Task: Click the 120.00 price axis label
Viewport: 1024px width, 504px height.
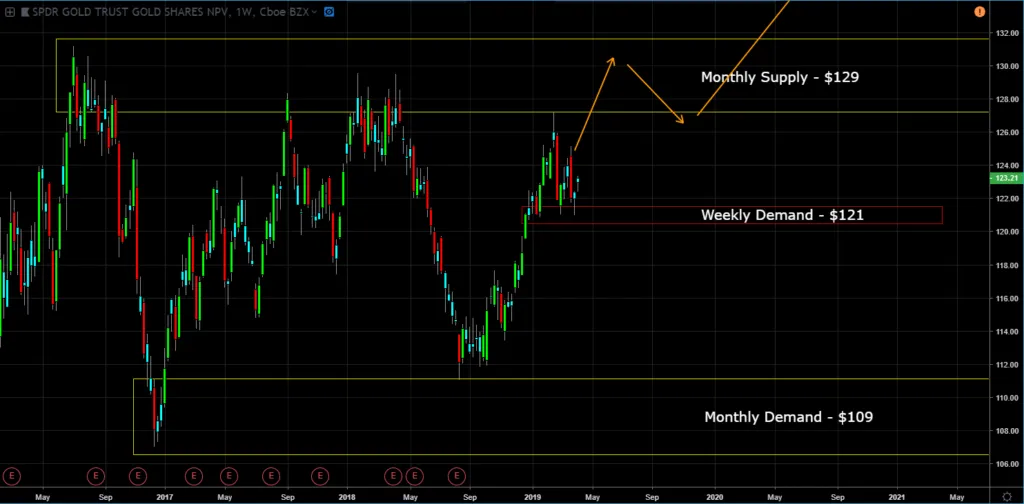Action: click(x=1005, y=232)
